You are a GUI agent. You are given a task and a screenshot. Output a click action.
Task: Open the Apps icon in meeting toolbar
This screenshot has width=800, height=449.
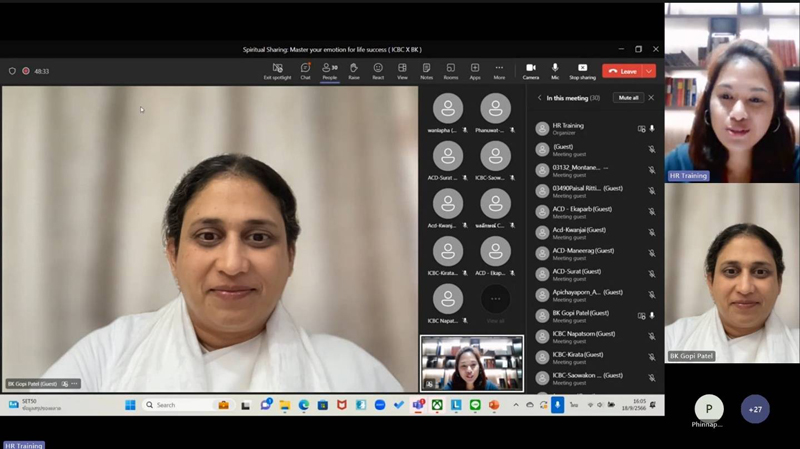(x=475, y=70)
